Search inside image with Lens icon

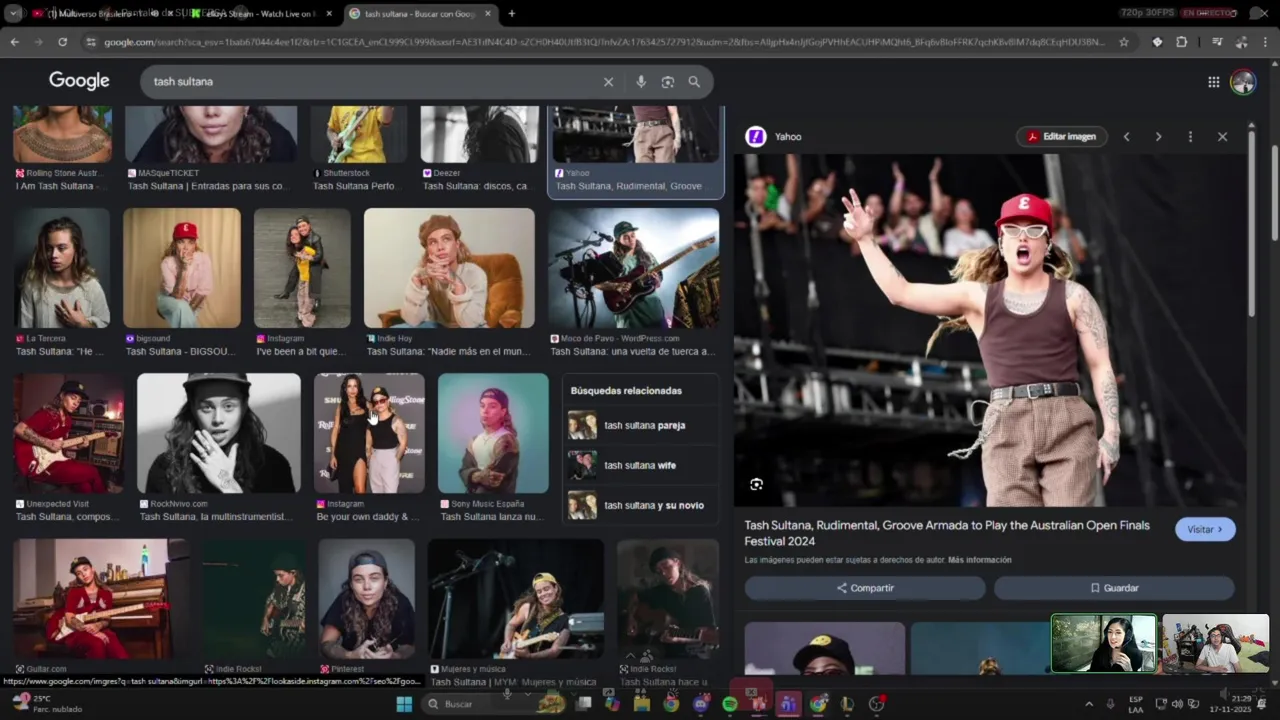click(x=757, y=484)
